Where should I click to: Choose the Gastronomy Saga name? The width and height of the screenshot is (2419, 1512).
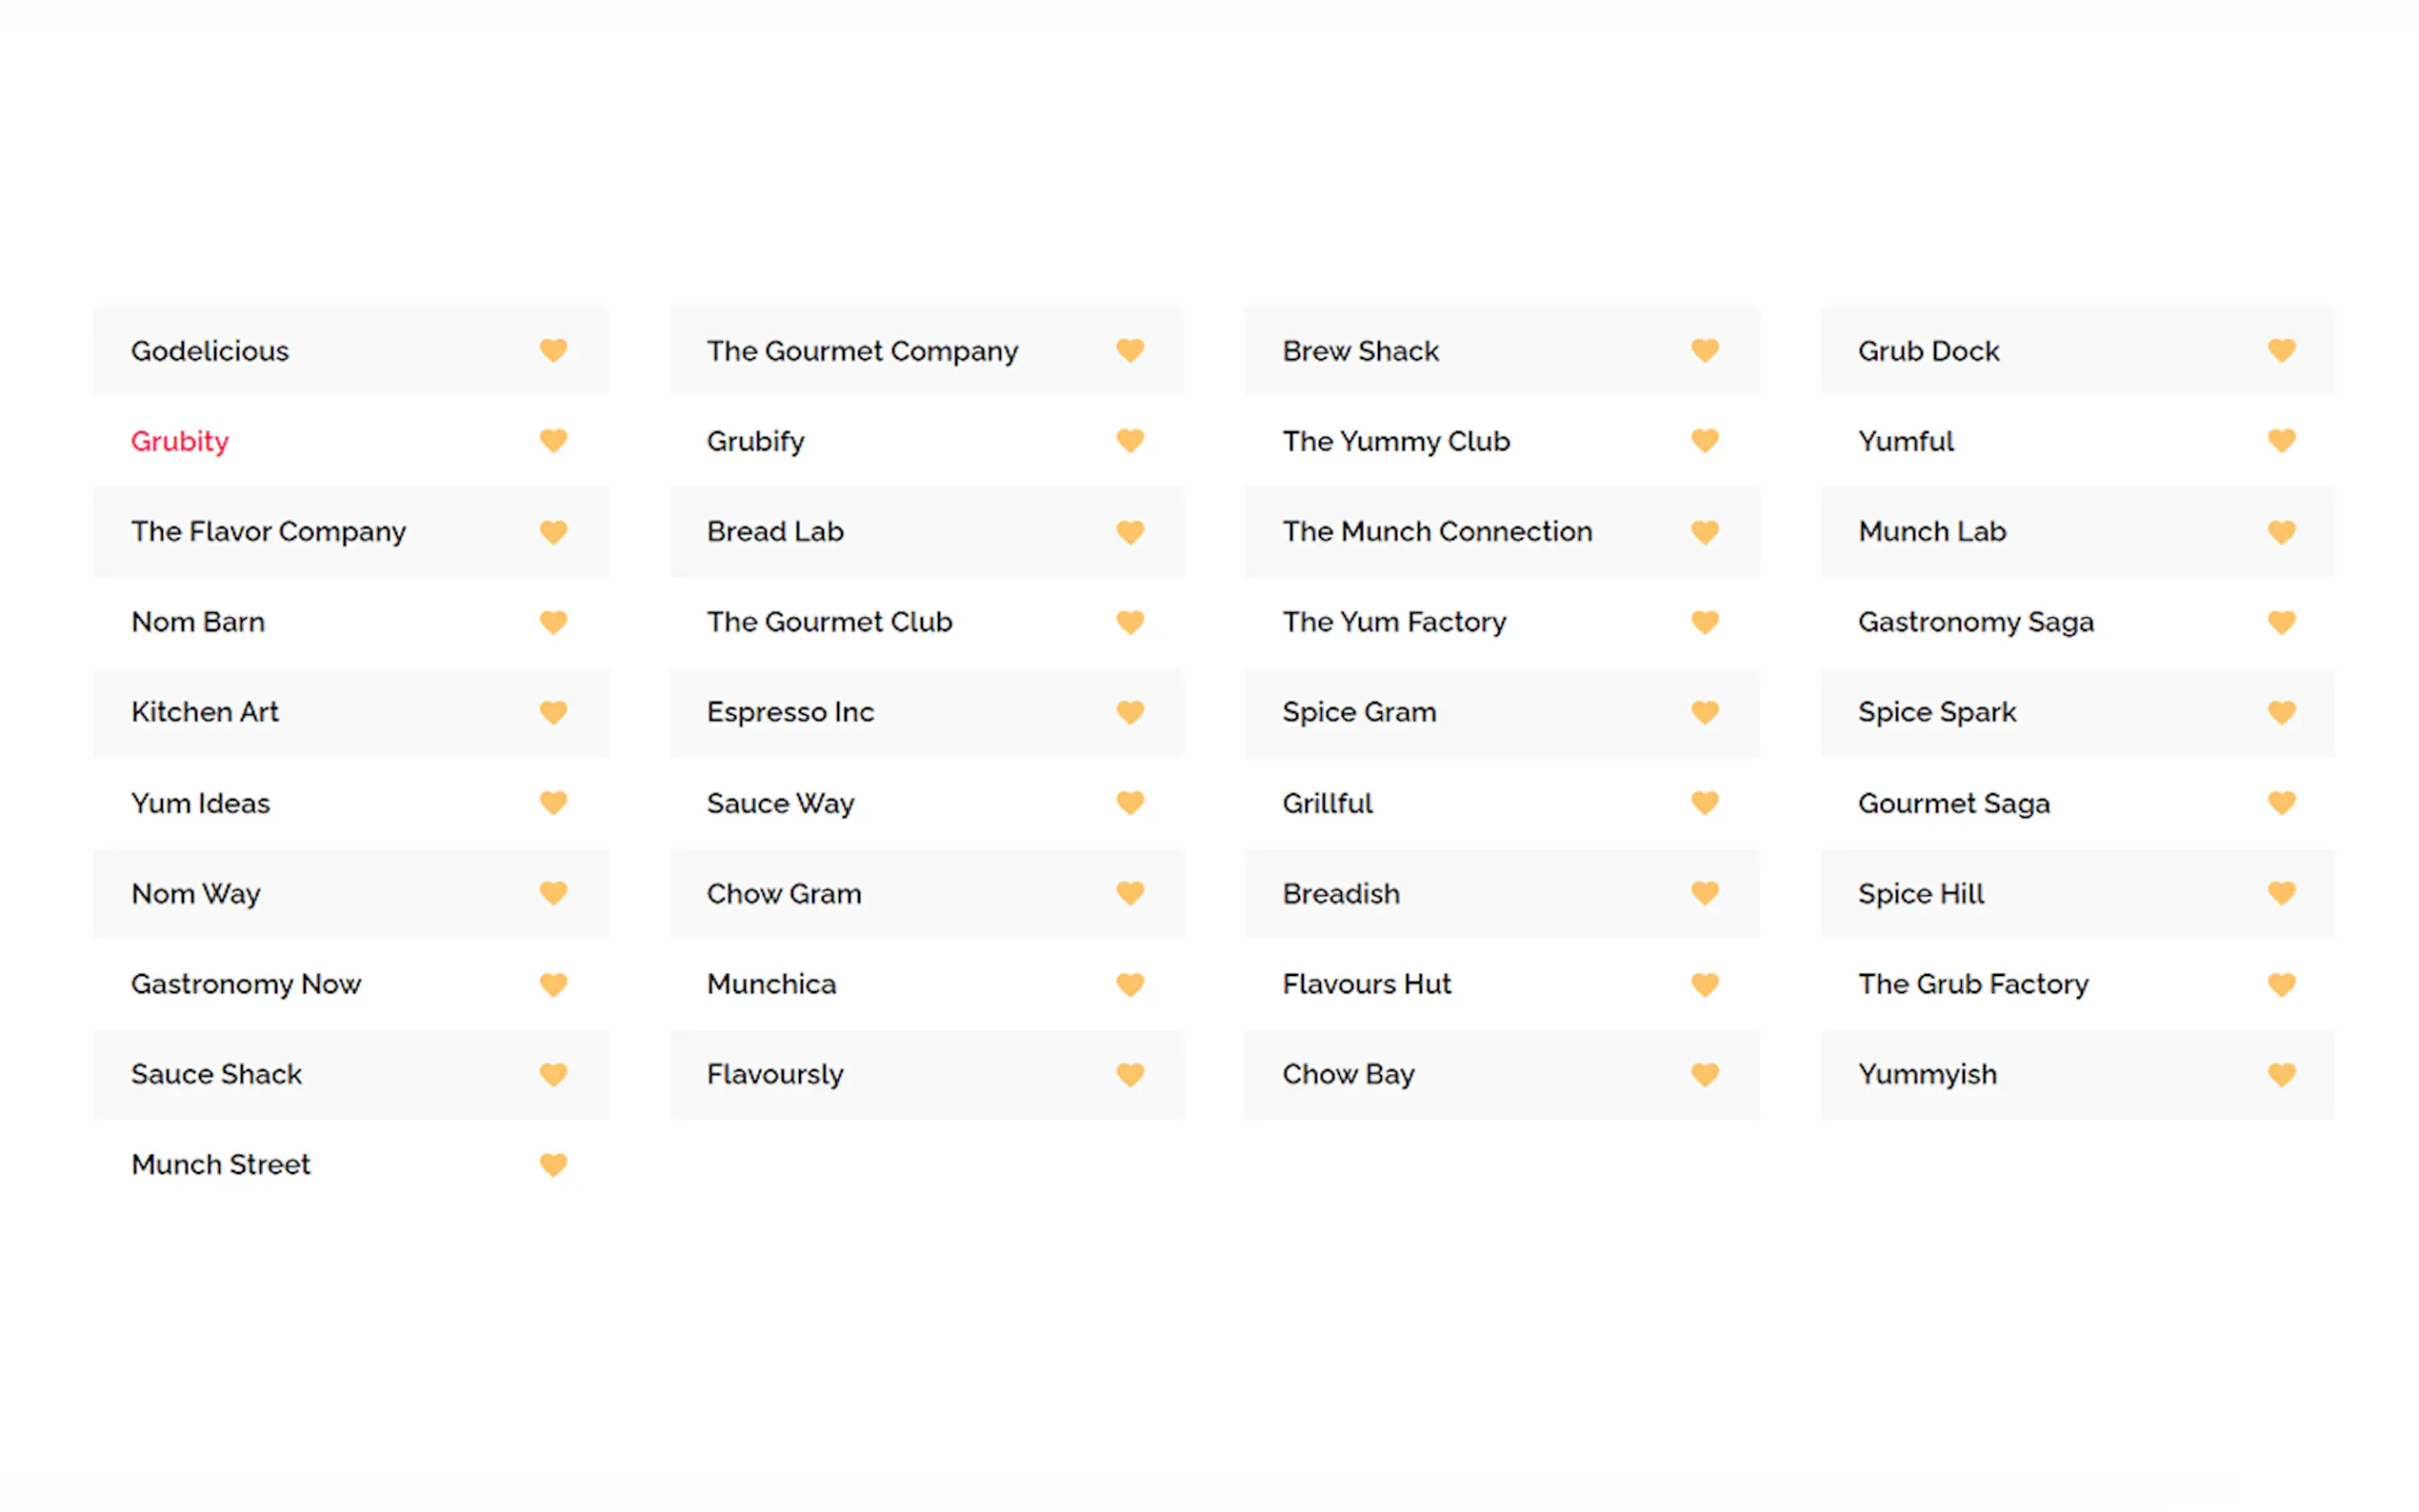(x=1975, y=622)
